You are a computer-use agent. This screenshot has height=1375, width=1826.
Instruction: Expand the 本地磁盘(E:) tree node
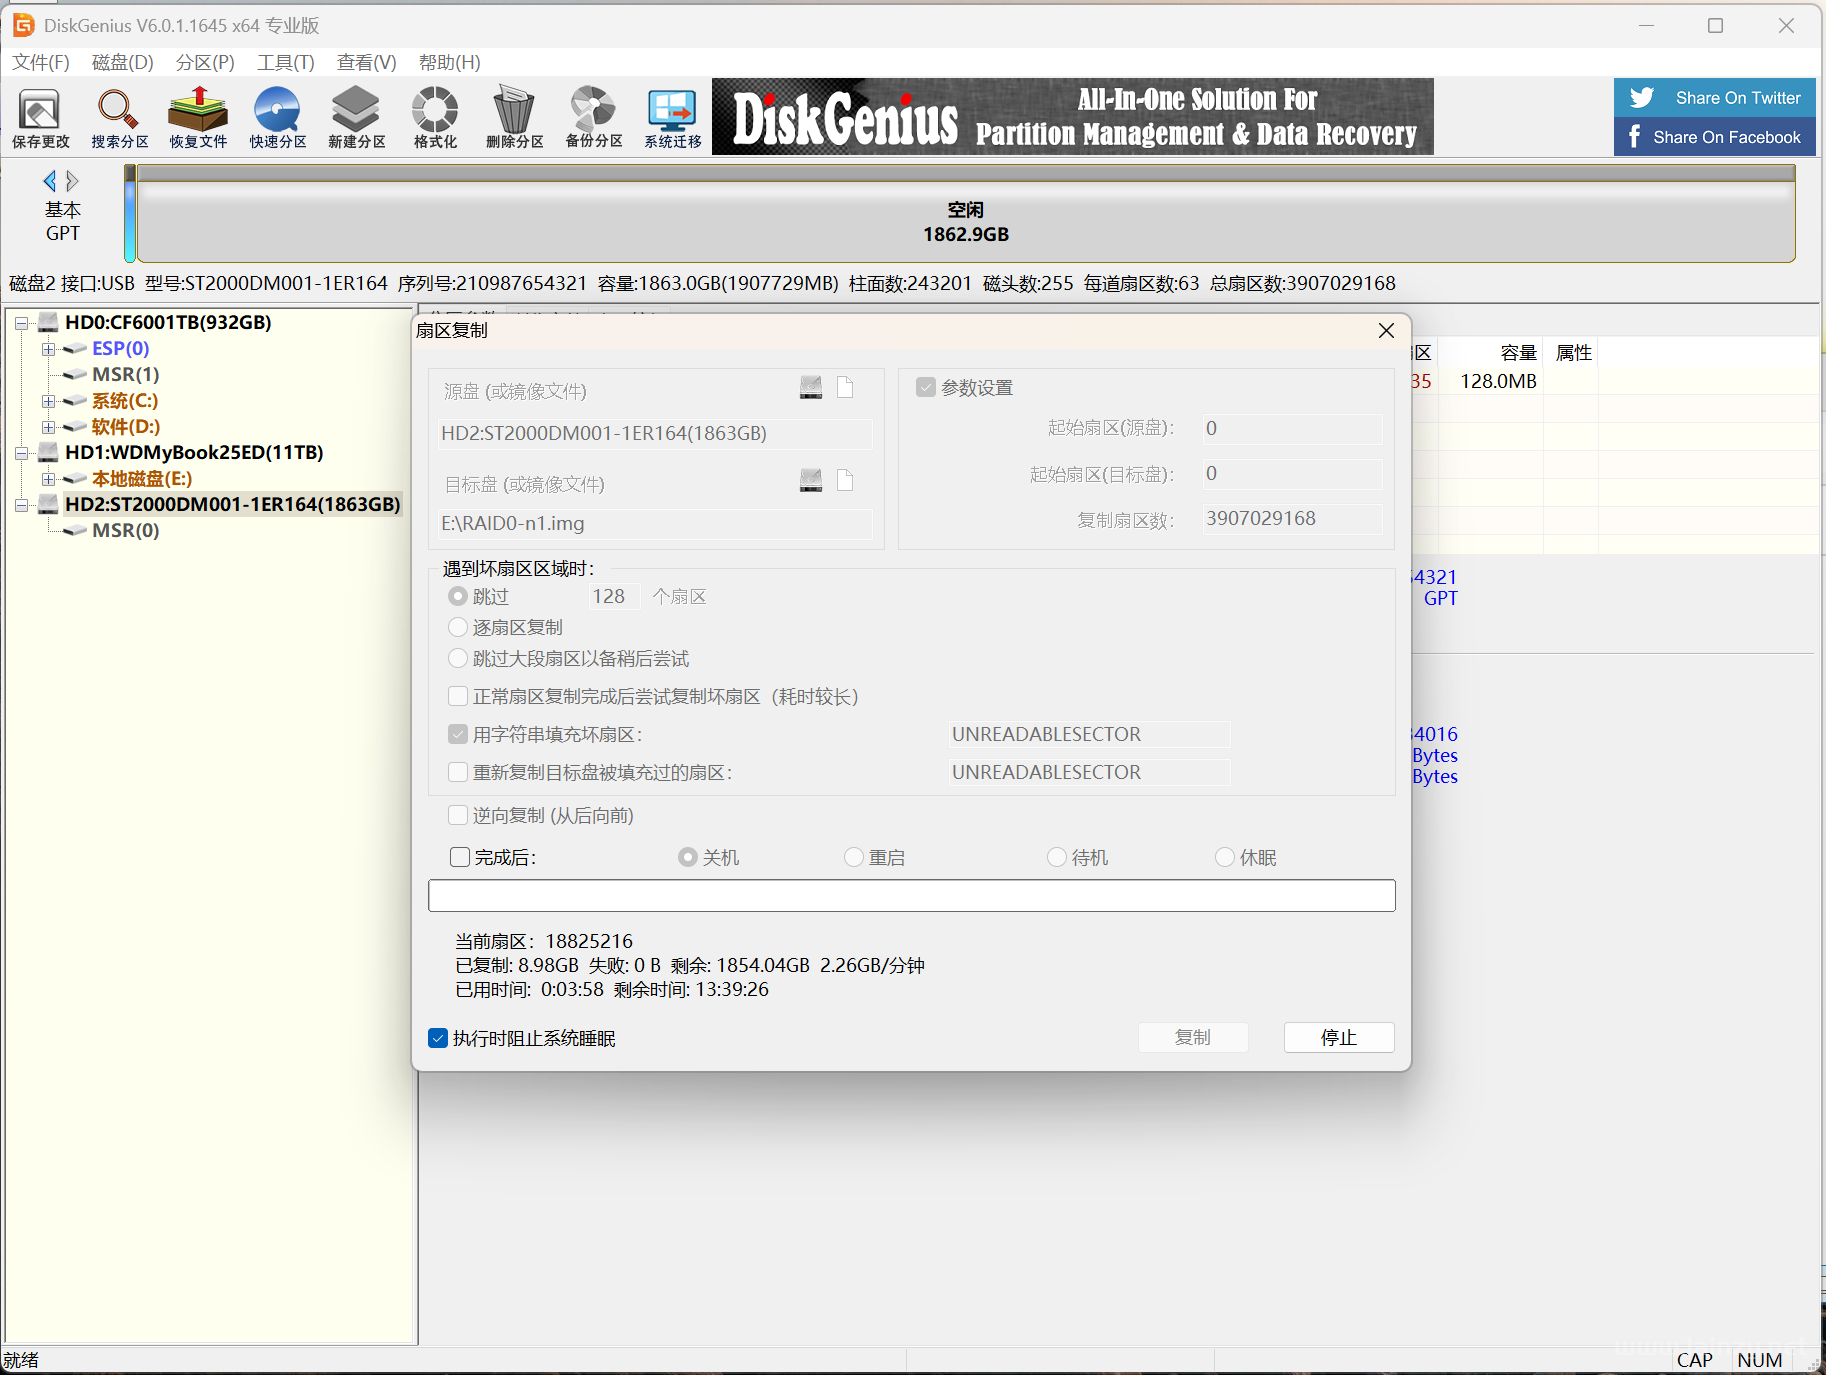pos(48,479)
